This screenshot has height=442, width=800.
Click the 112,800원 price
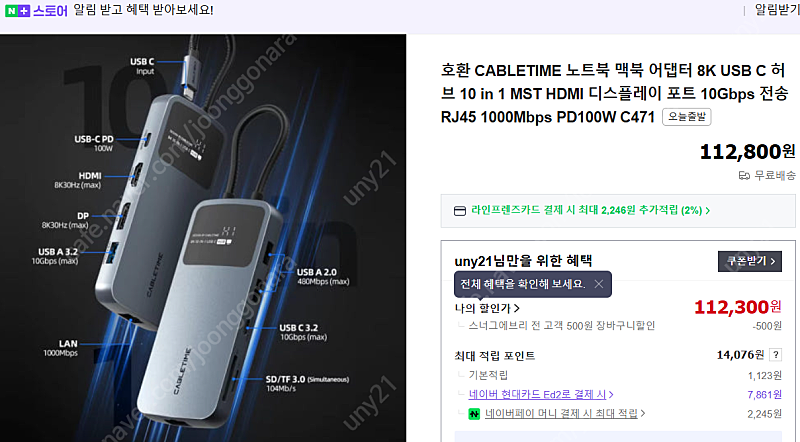(747, 152)
